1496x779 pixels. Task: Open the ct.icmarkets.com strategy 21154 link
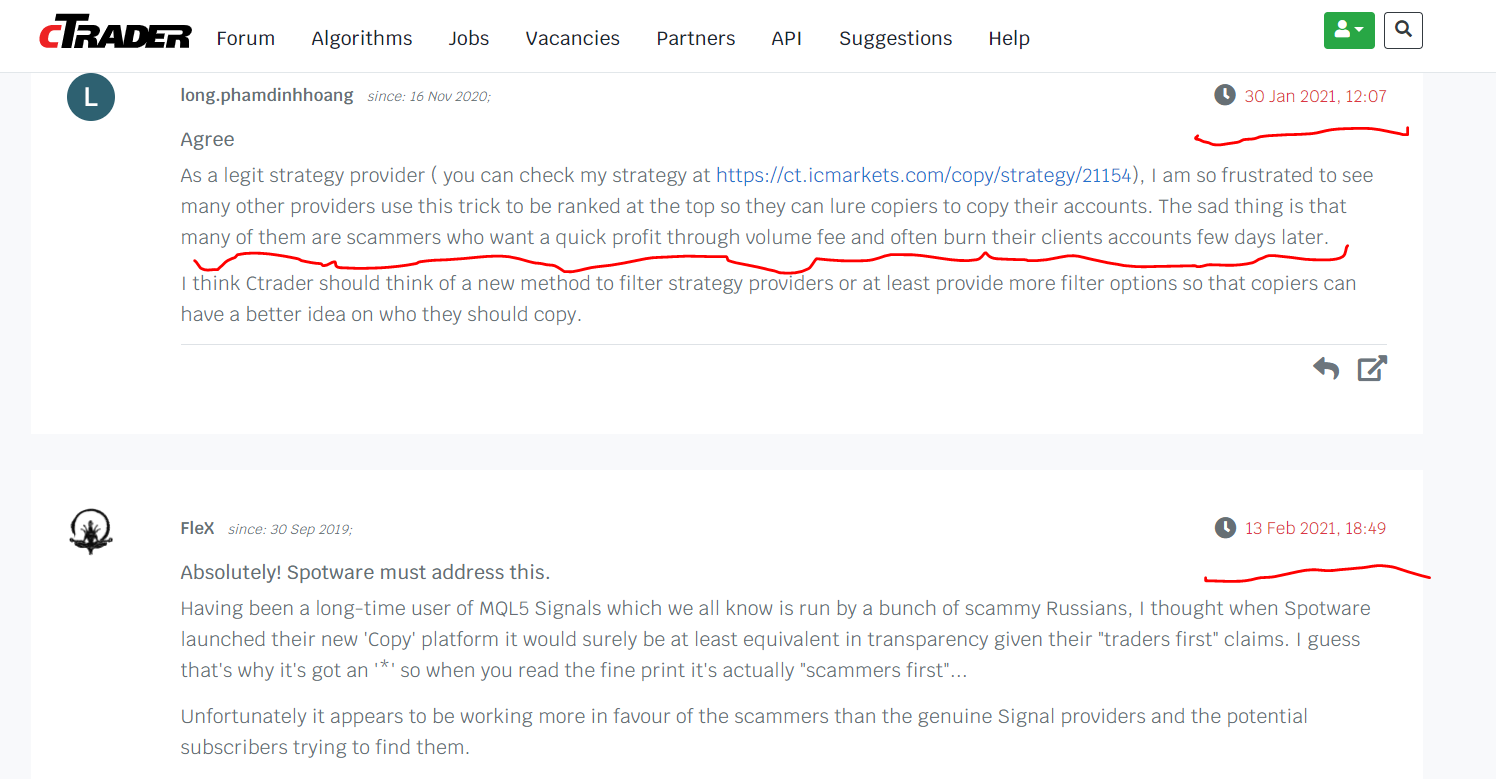click(924, 175)
